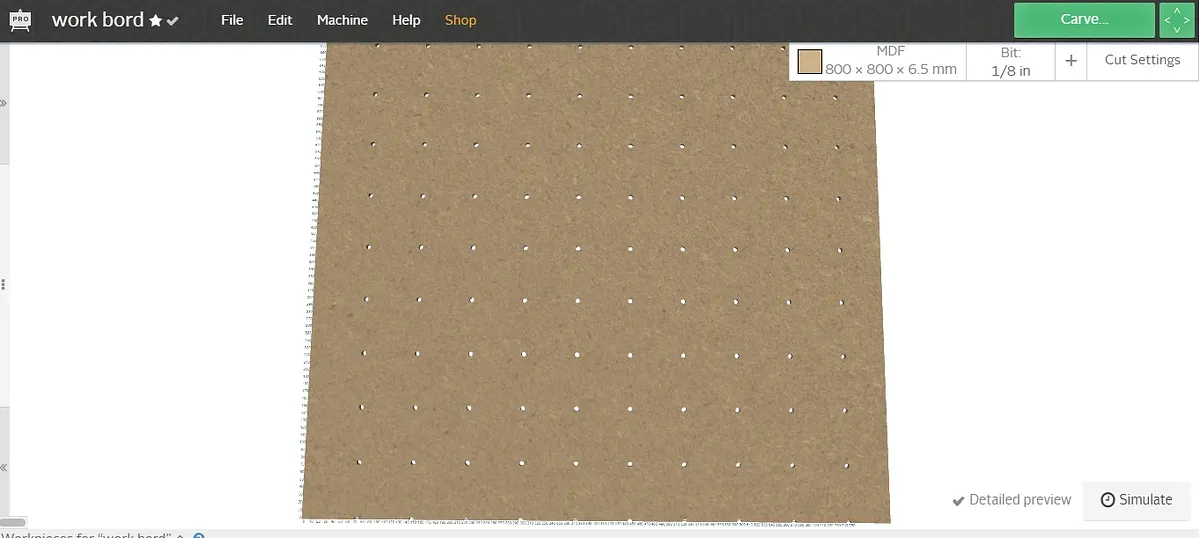This screenshot has width=1200, height=538.
Task: Expand the lower left panel chevron
Action: click(x=4, y=467)
